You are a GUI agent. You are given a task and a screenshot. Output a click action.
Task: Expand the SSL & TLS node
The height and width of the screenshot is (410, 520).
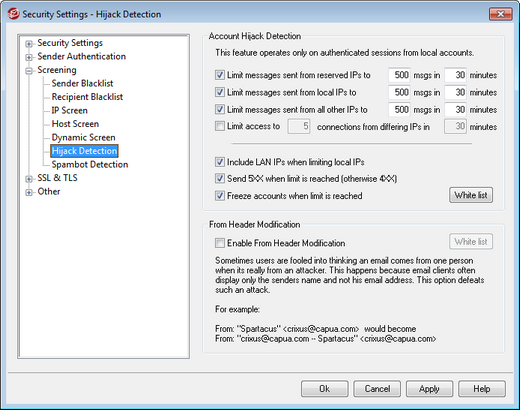coord(29,179)
